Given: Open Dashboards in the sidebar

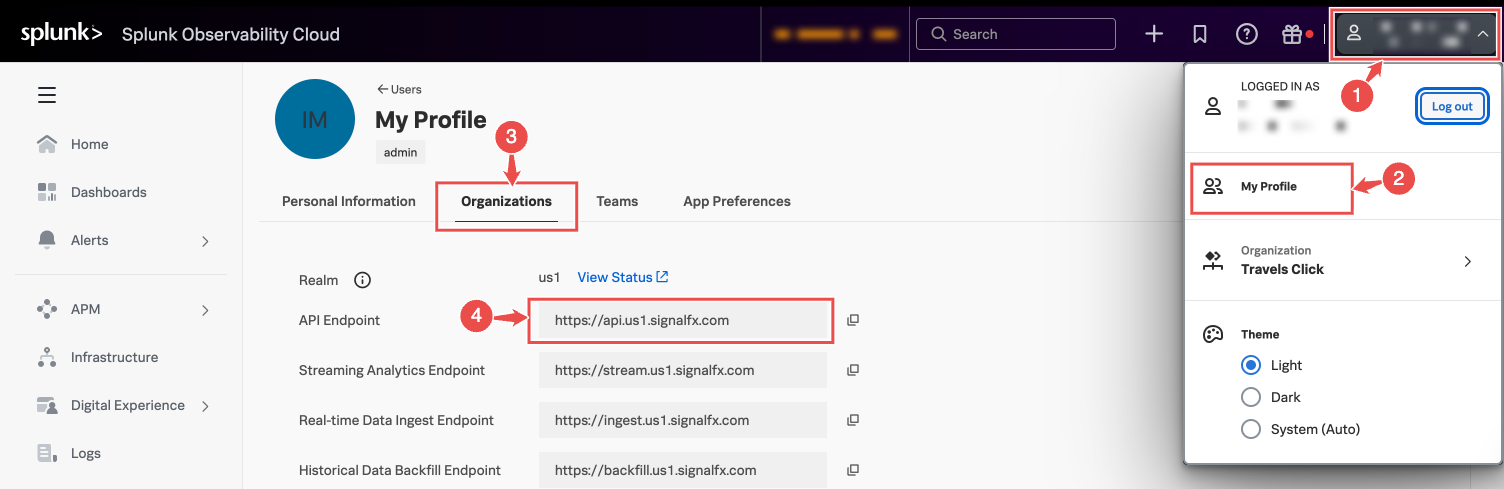Looking at the screenshot, I should click(109, 192).
